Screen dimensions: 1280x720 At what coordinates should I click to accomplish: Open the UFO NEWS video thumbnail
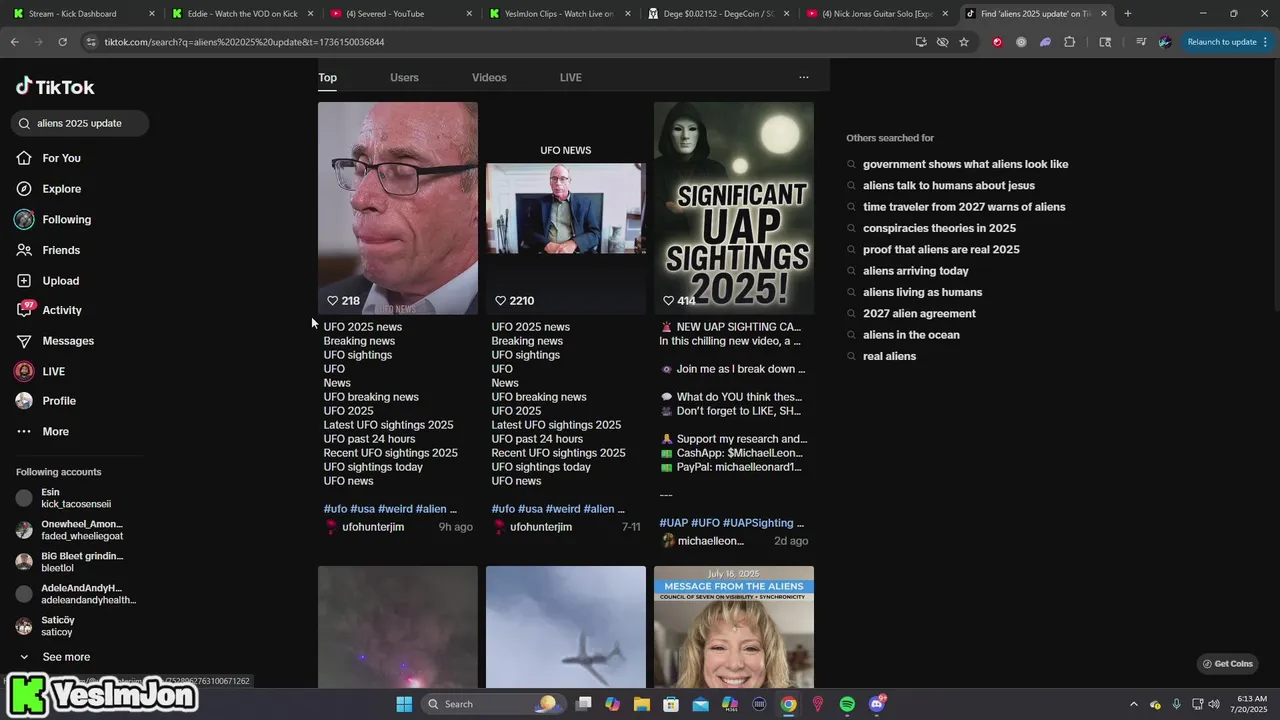pyautogui.click(x=566, y=208)
